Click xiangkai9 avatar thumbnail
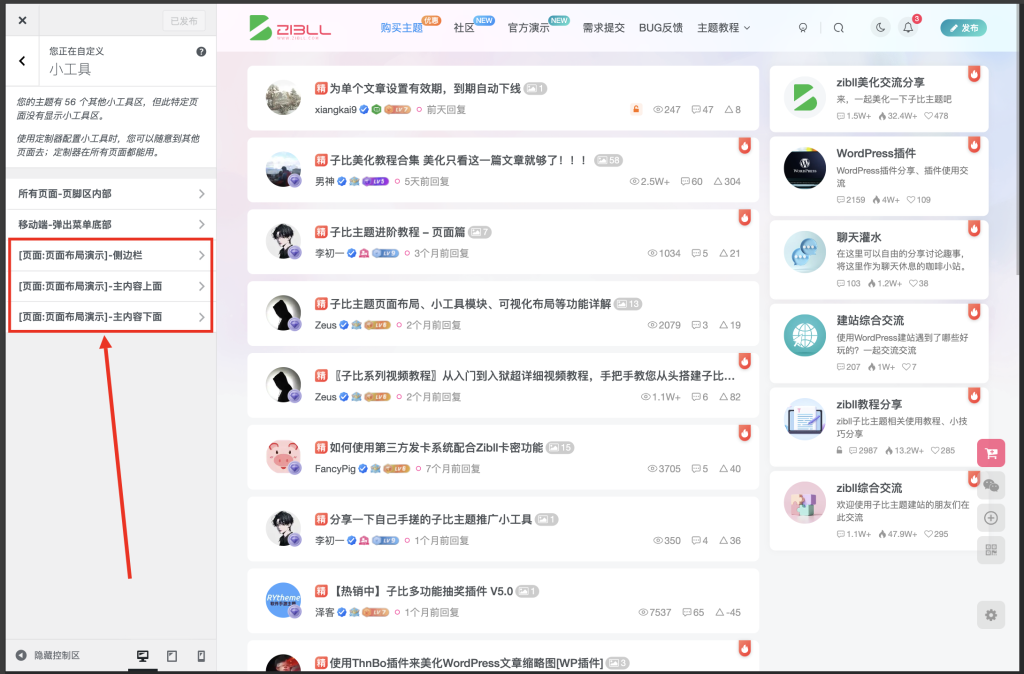The image size is (1024, 674). (283, 97)
